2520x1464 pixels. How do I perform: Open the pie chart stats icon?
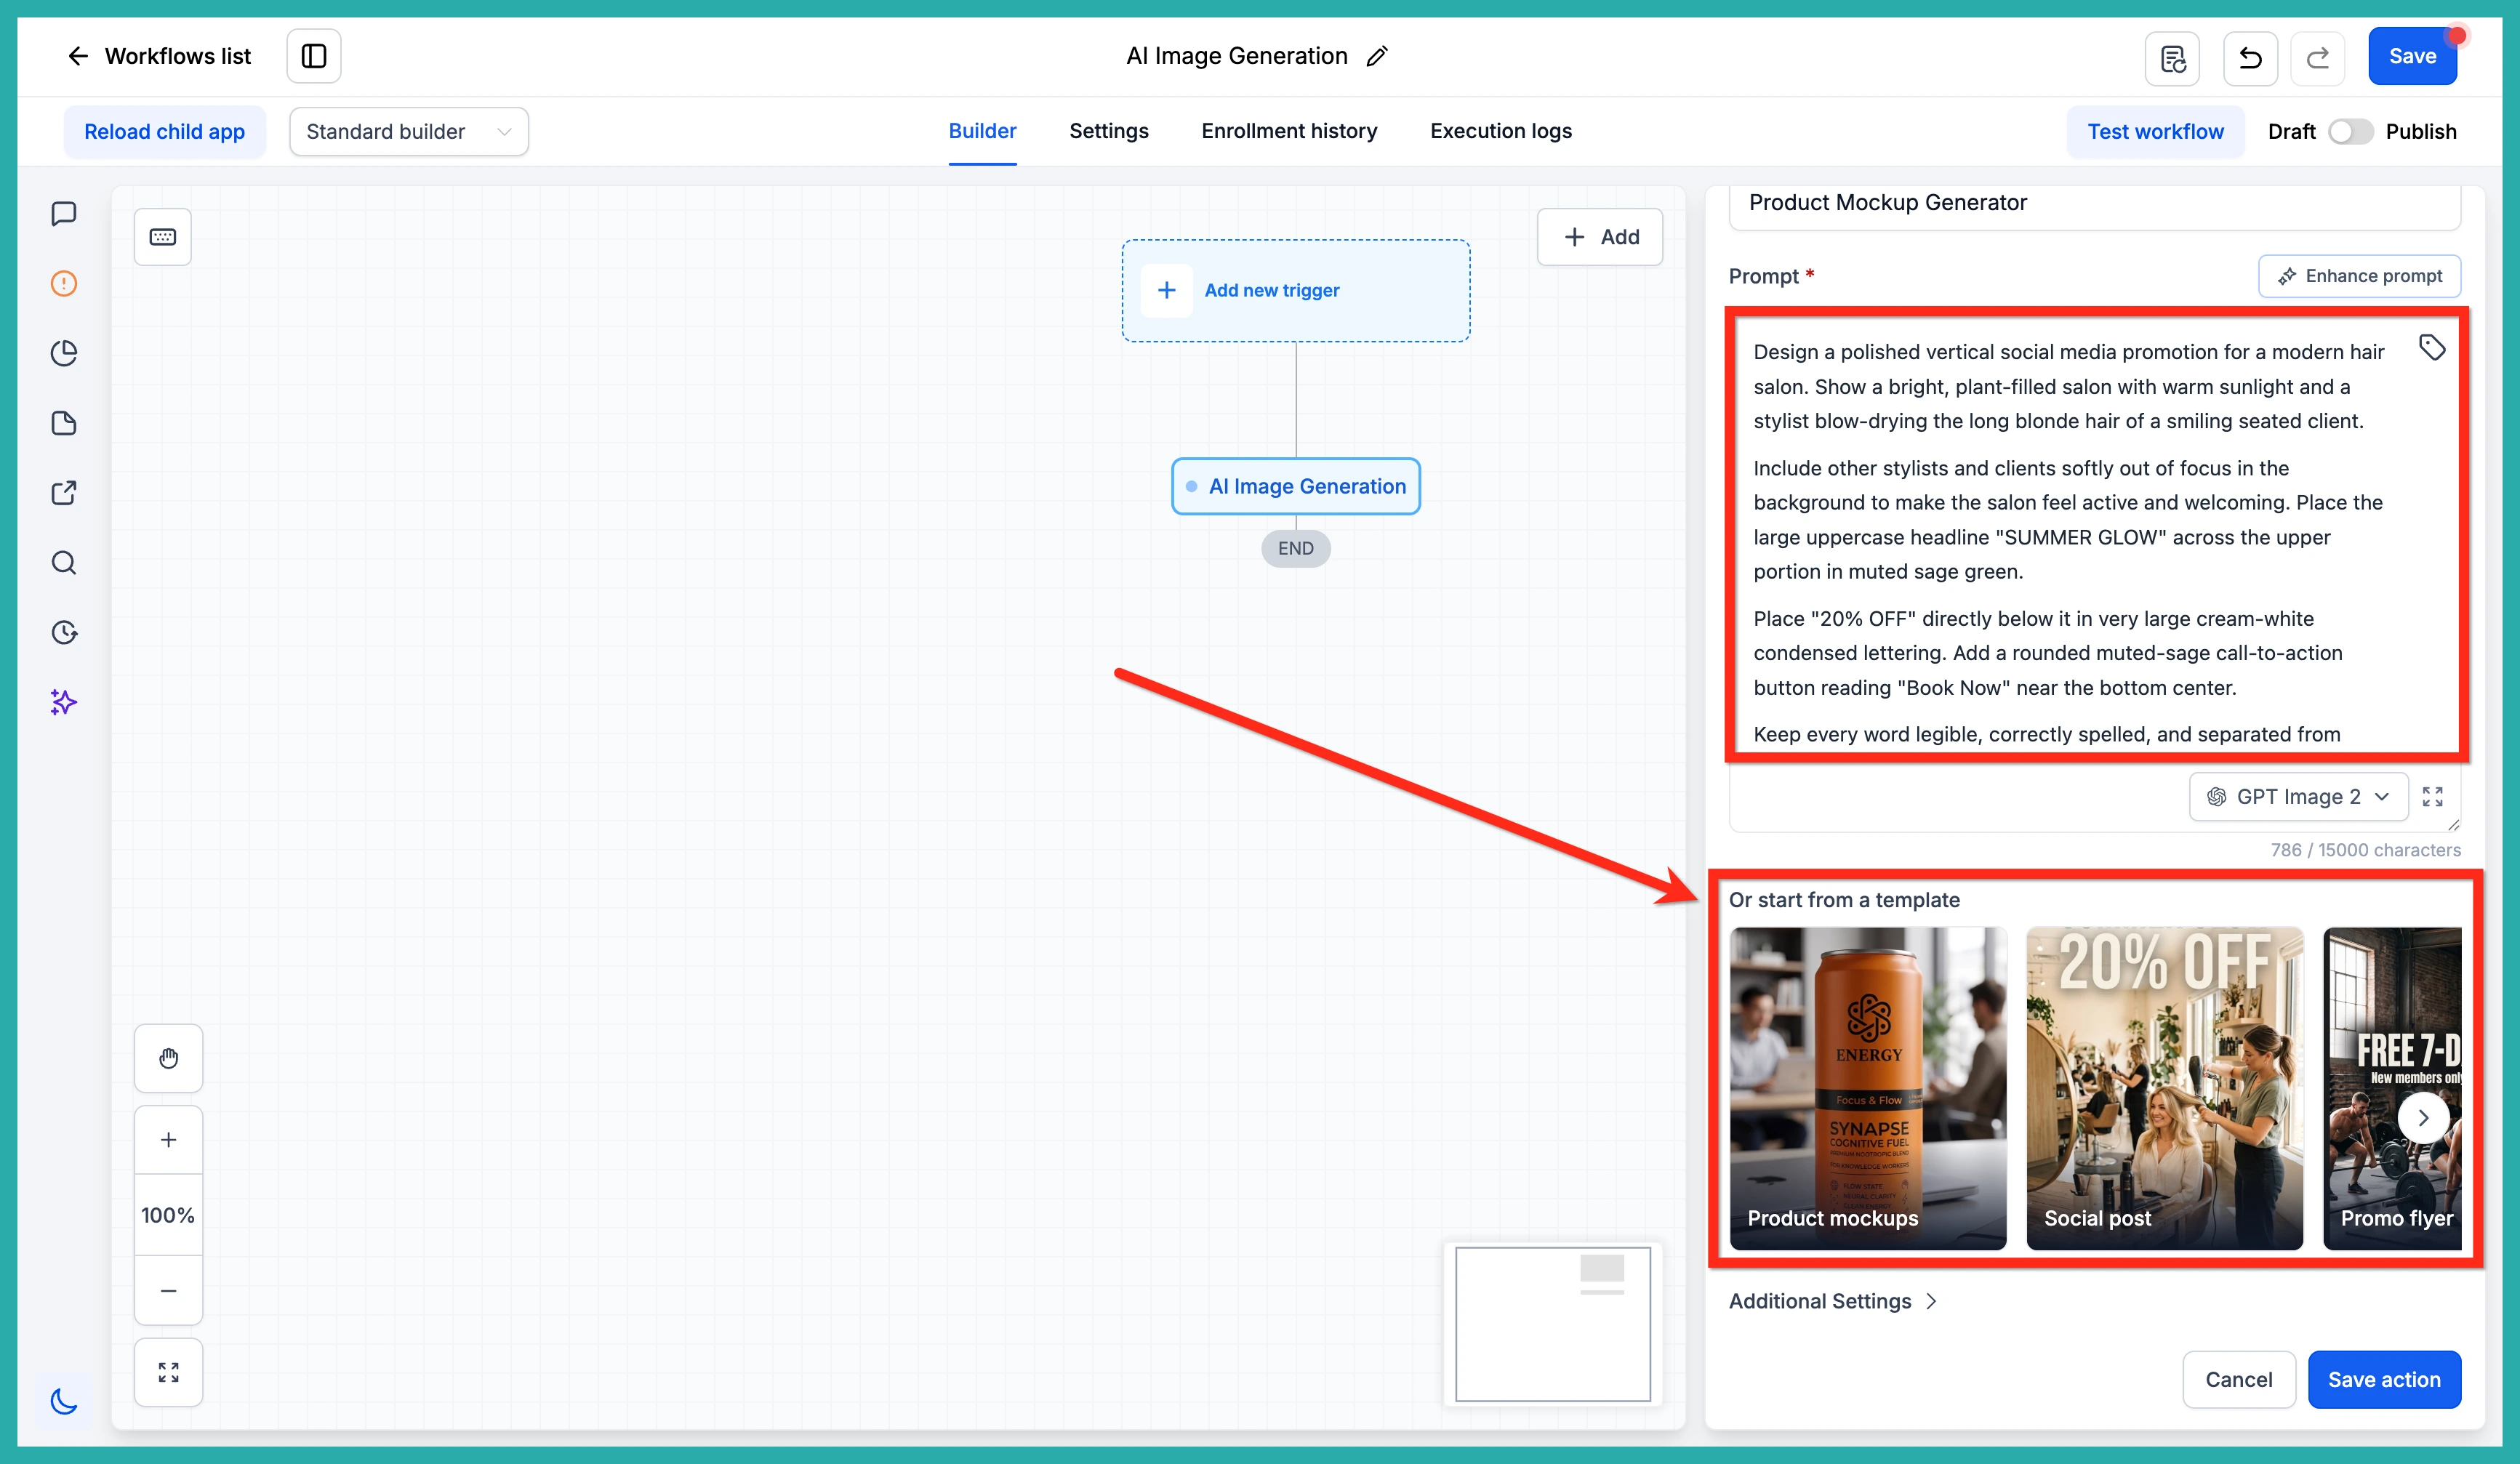coord(64,353)
